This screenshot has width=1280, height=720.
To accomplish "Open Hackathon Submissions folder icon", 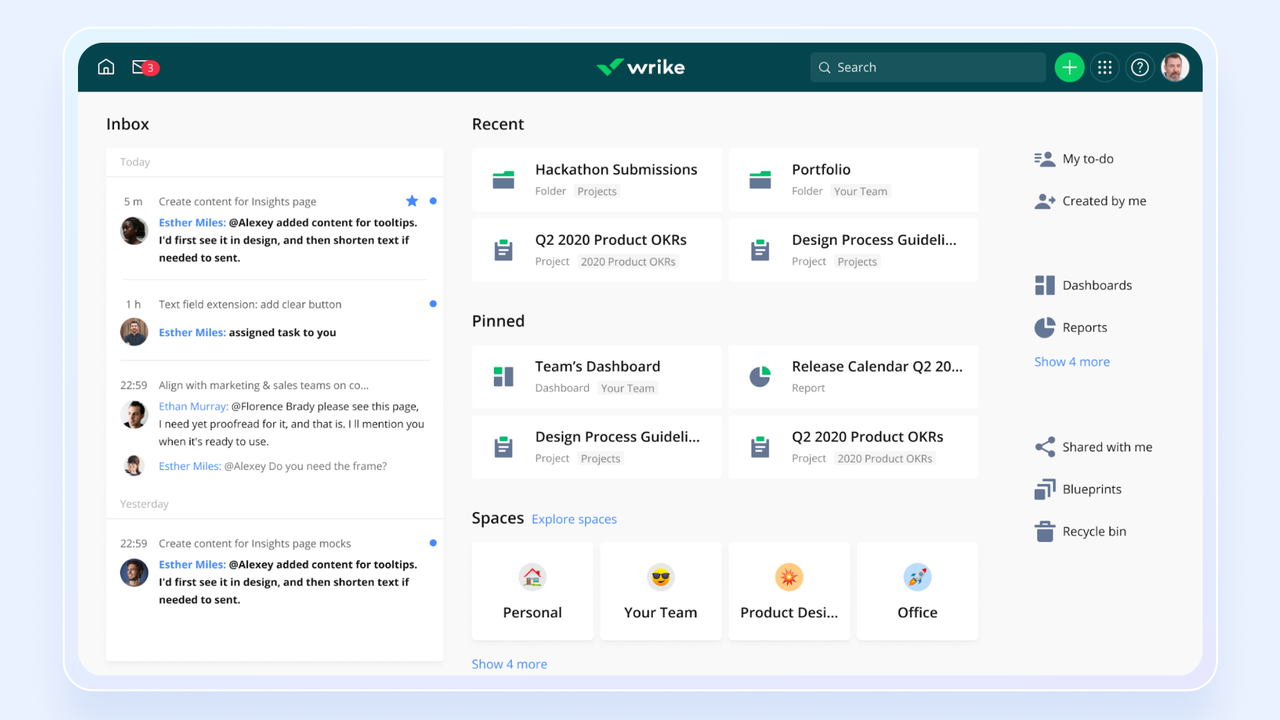I will pos(503,180).
